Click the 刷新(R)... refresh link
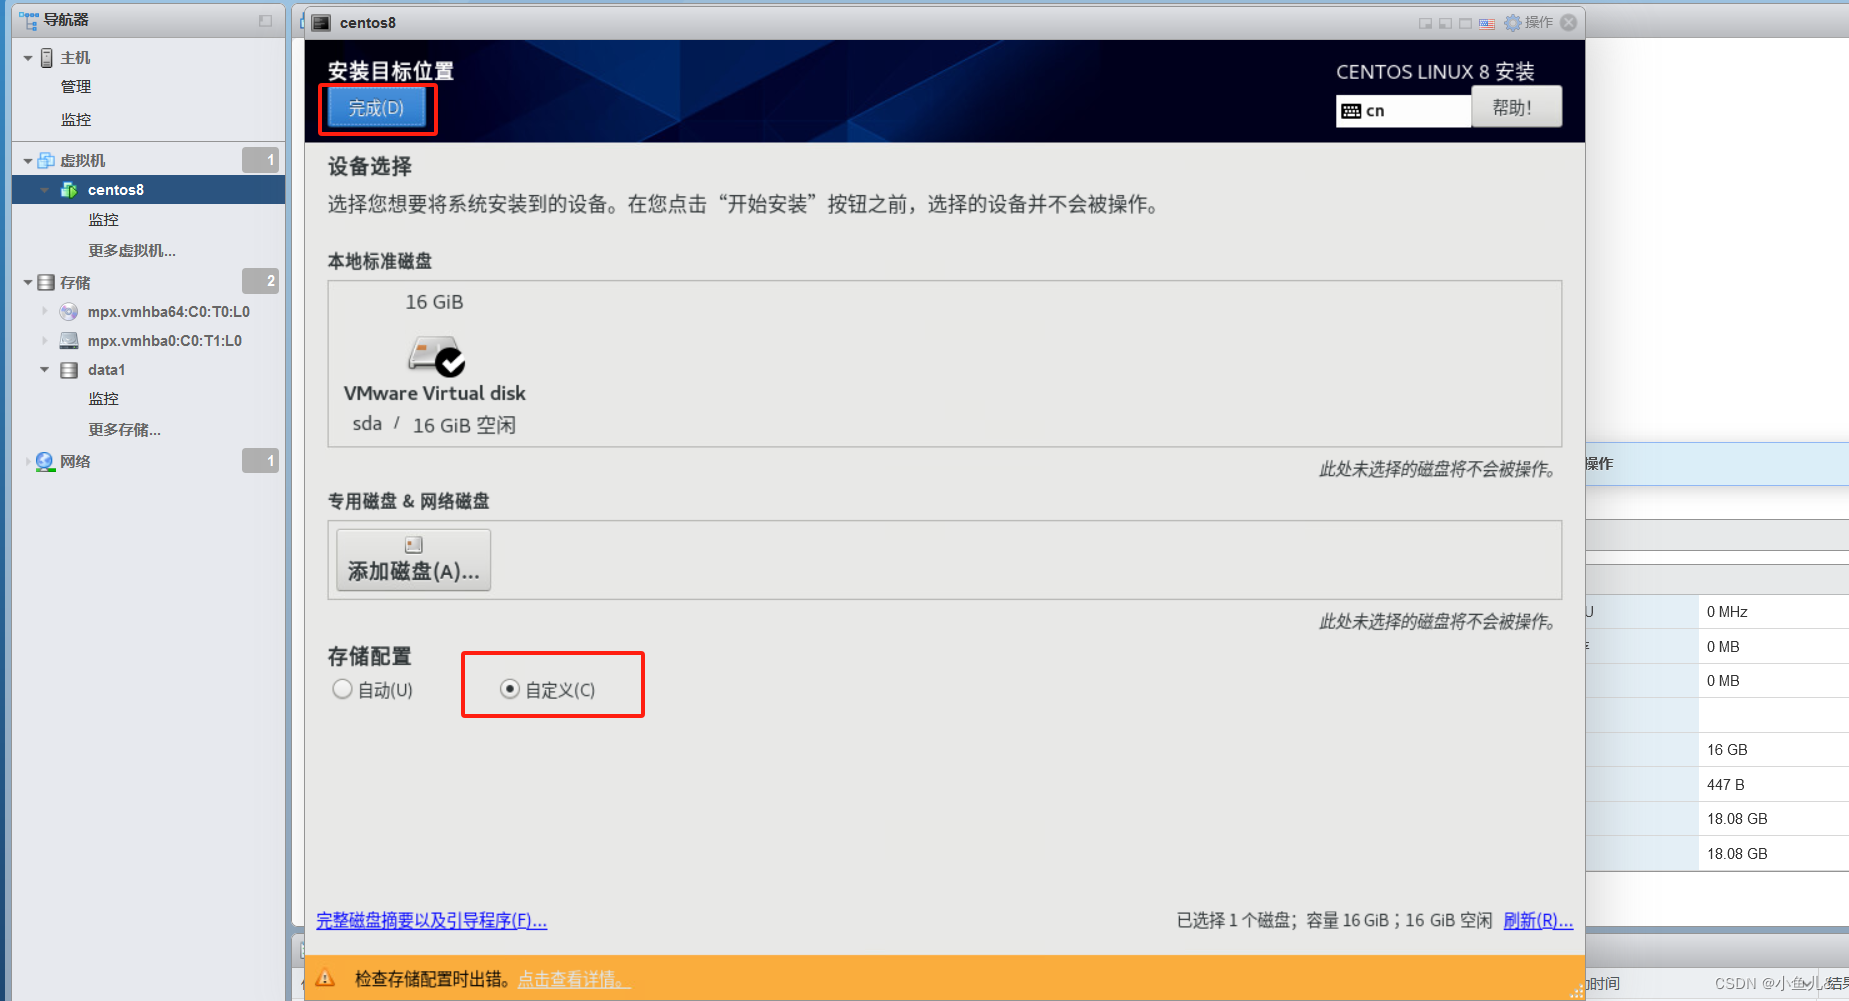Screen dimensions: 1849x1001 click(1538, 921)
